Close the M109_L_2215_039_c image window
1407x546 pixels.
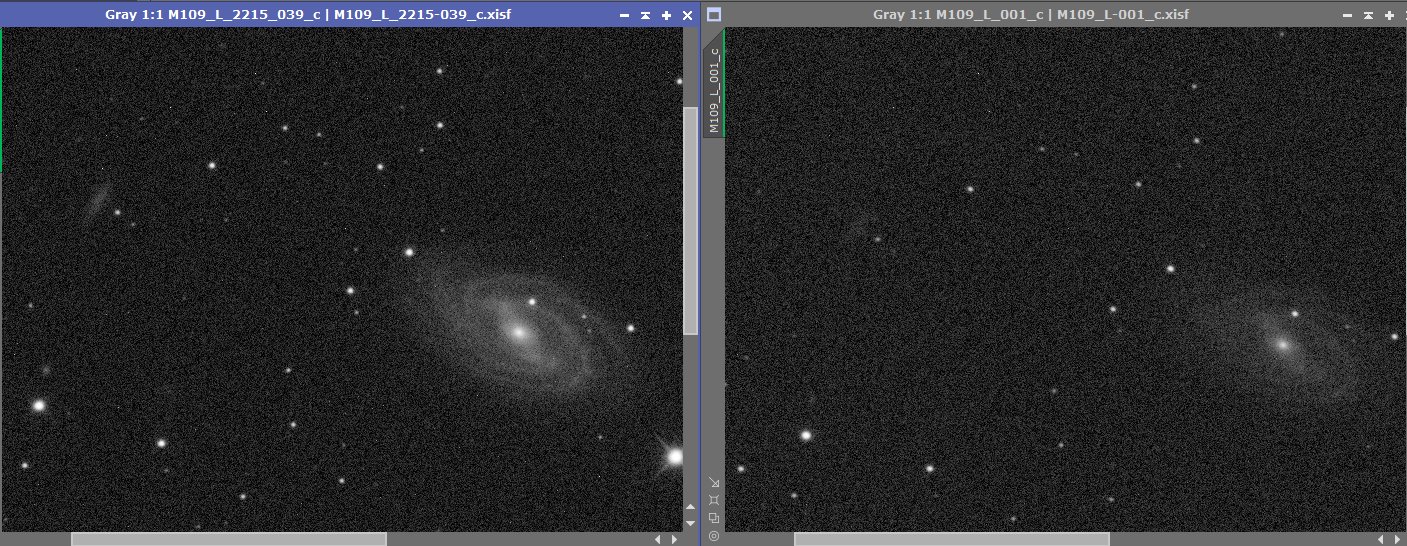(687, 16)
